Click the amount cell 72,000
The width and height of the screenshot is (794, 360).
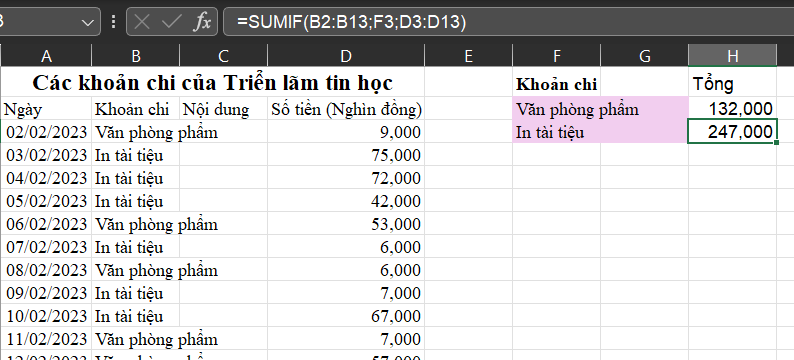[346, 178]
